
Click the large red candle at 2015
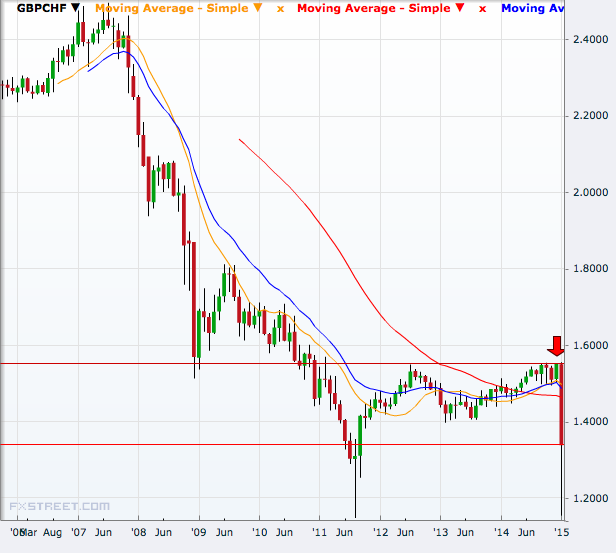562,404
